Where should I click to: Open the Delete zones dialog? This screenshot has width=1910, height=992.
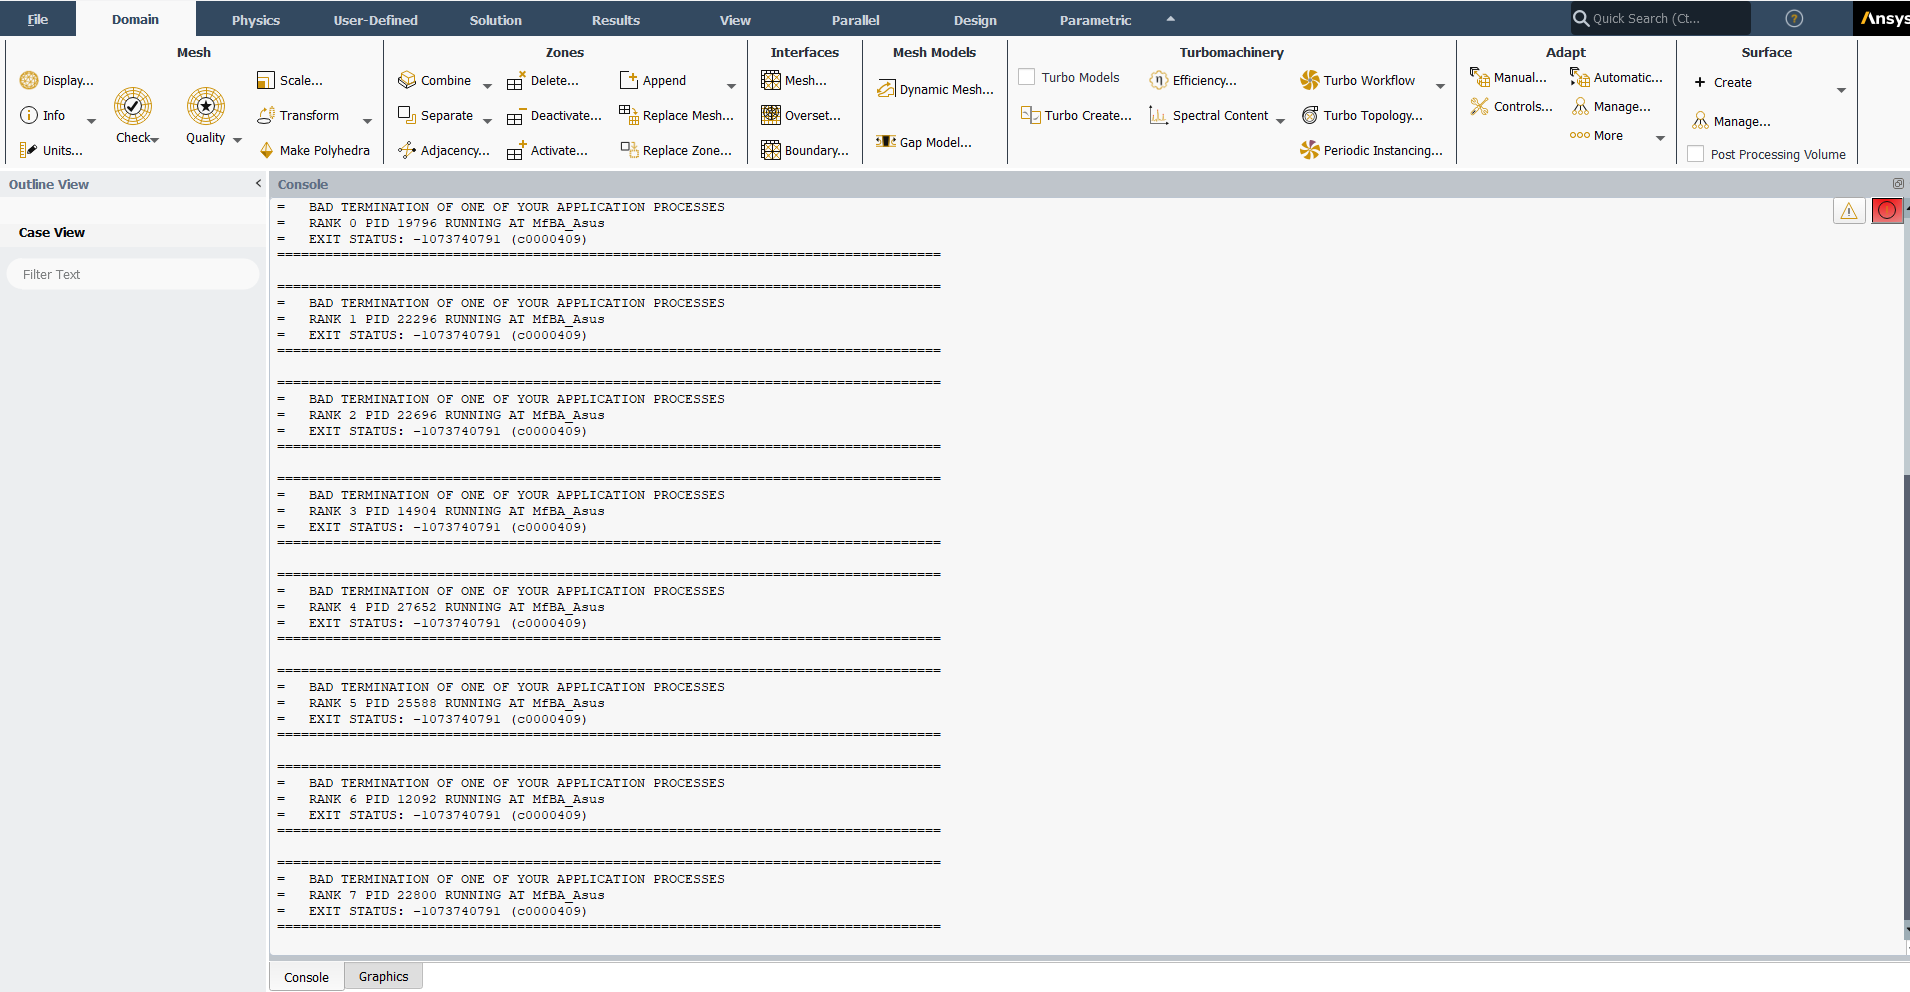coord(543,80)
